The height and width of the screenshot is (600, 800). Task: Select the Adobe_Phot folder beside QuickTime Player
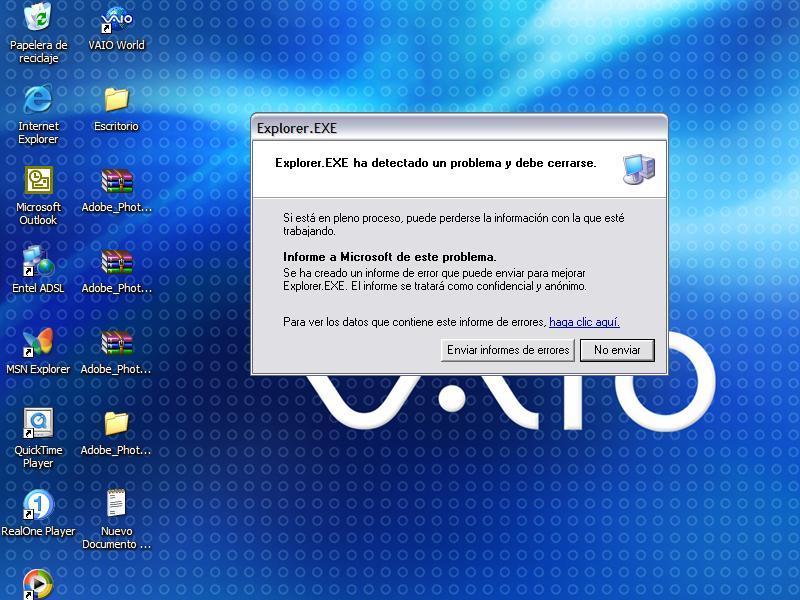[116, 424]
